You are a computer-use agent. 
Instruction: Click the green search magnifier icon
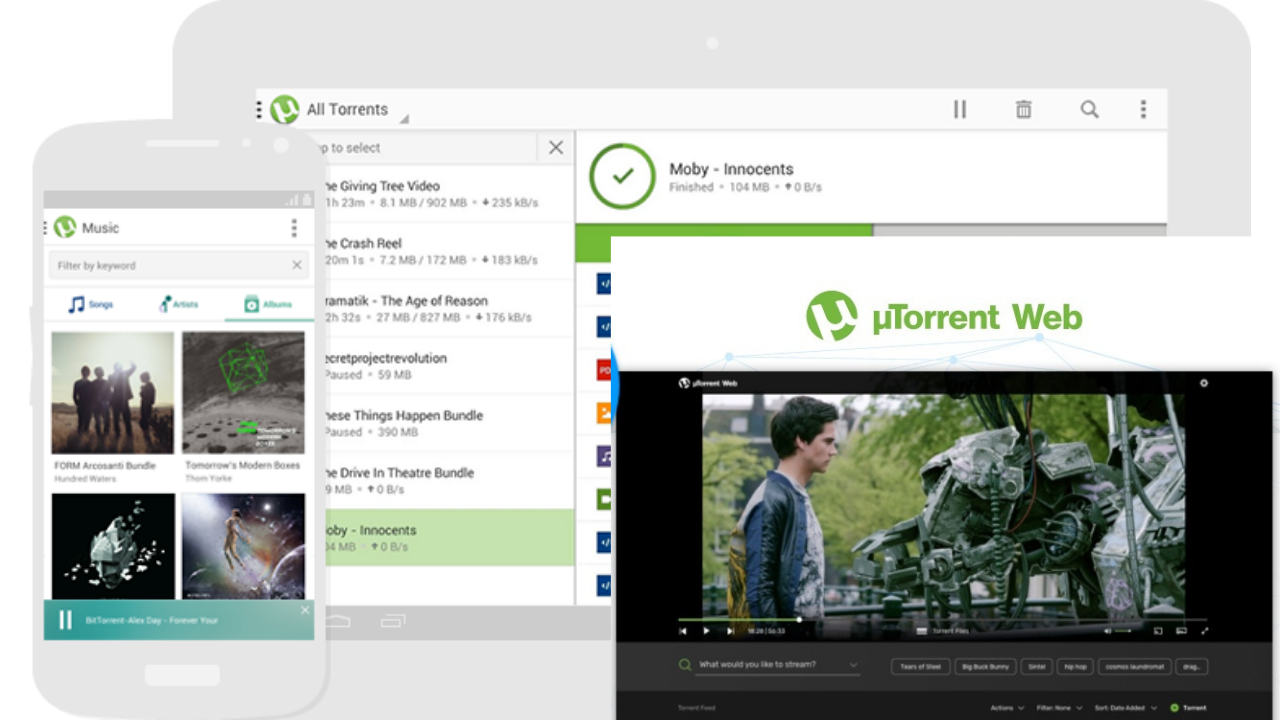coord(685,665)
